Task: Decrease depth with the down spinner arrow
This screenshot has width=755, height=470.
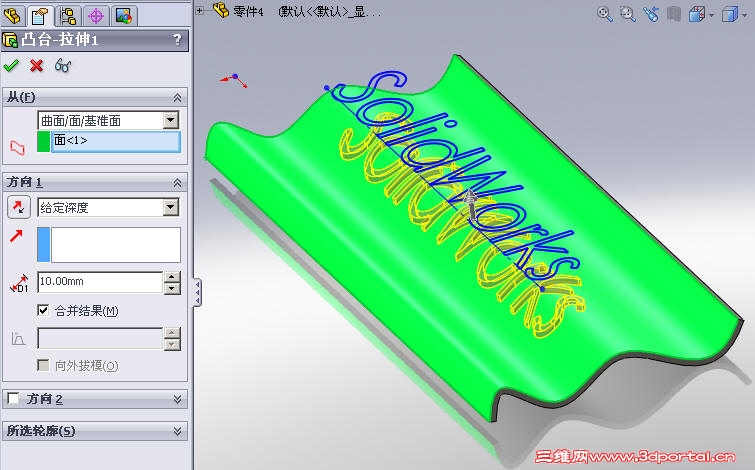Action: tap(172, 288)
